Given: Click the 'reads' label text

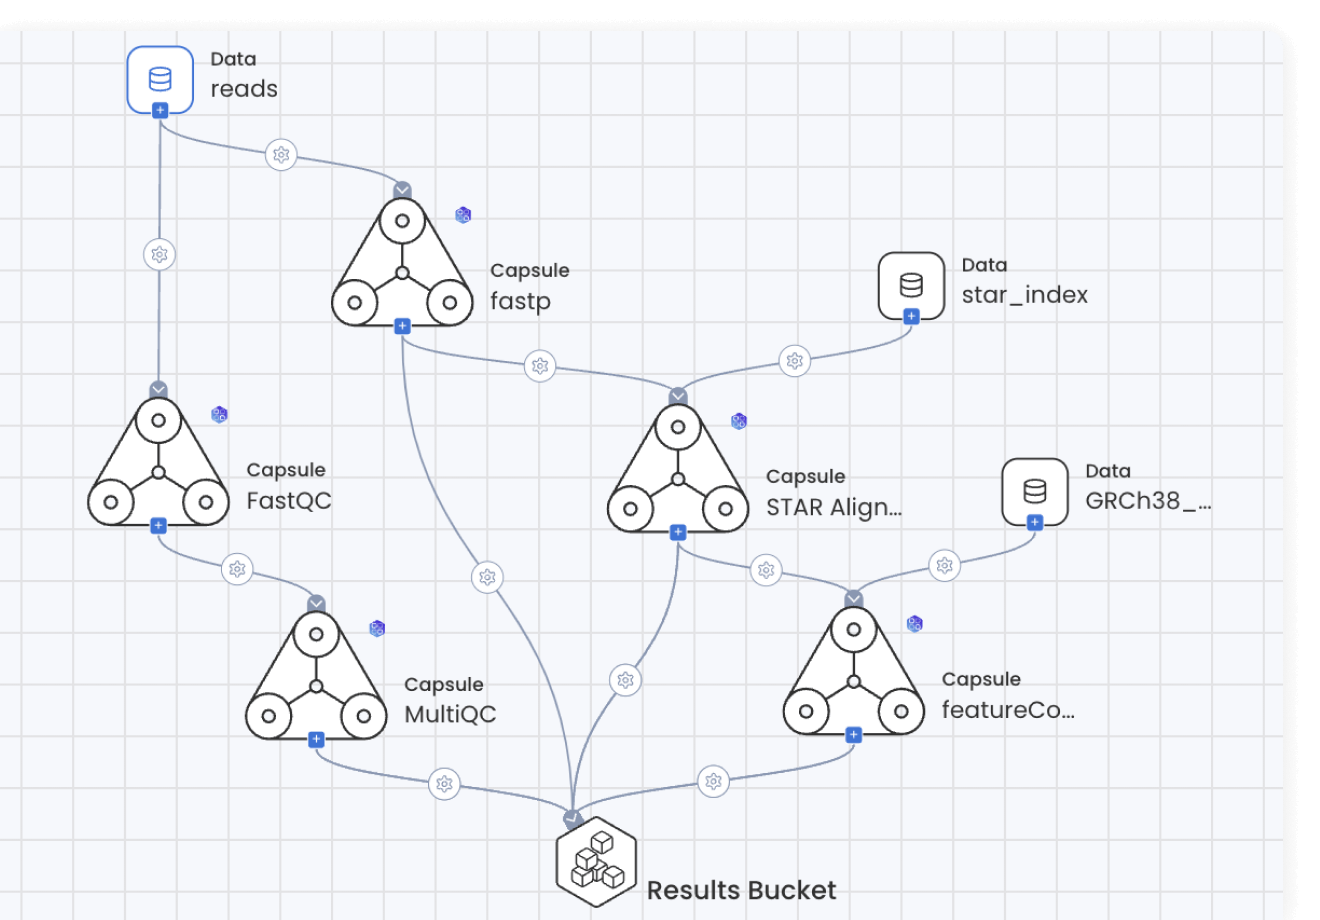Looking at the screenshot, I should (244, 89).
